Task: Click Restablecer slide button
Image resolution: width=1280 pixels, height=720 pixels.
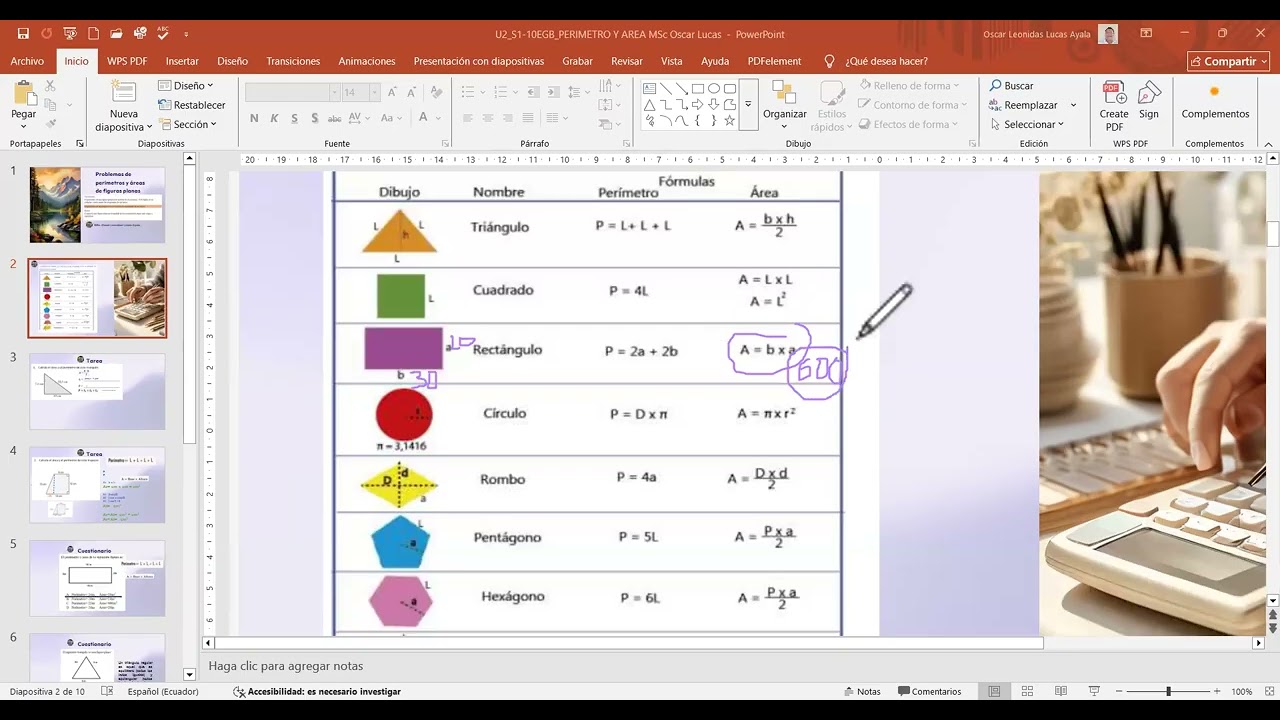Action: (x=191, y=105)
